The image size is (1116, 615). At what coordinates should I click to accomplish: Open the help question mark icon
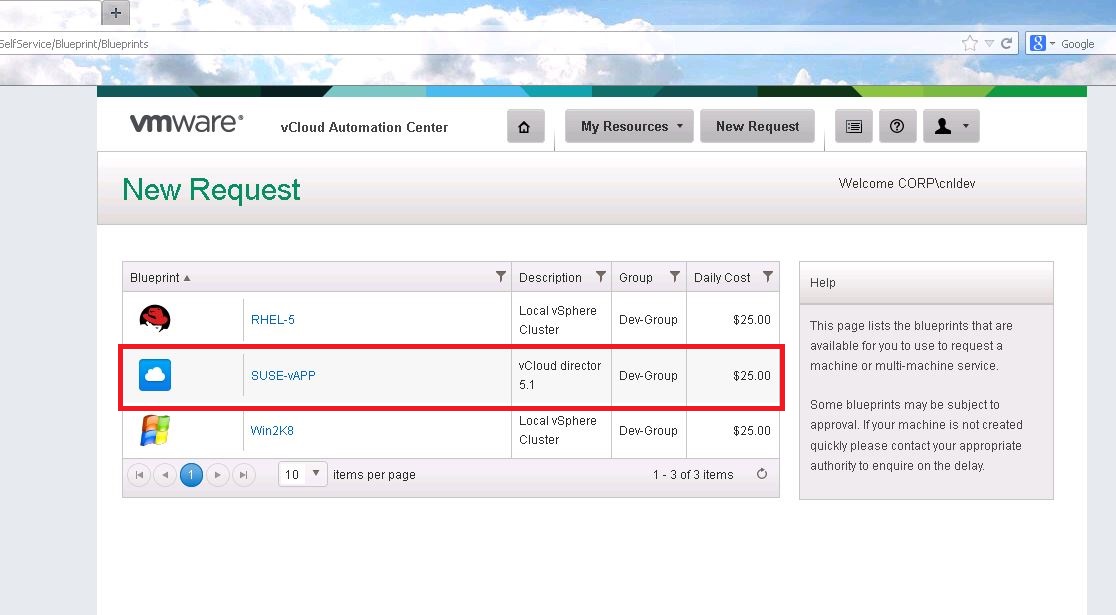pyautogui.click(x=897, y=127)
